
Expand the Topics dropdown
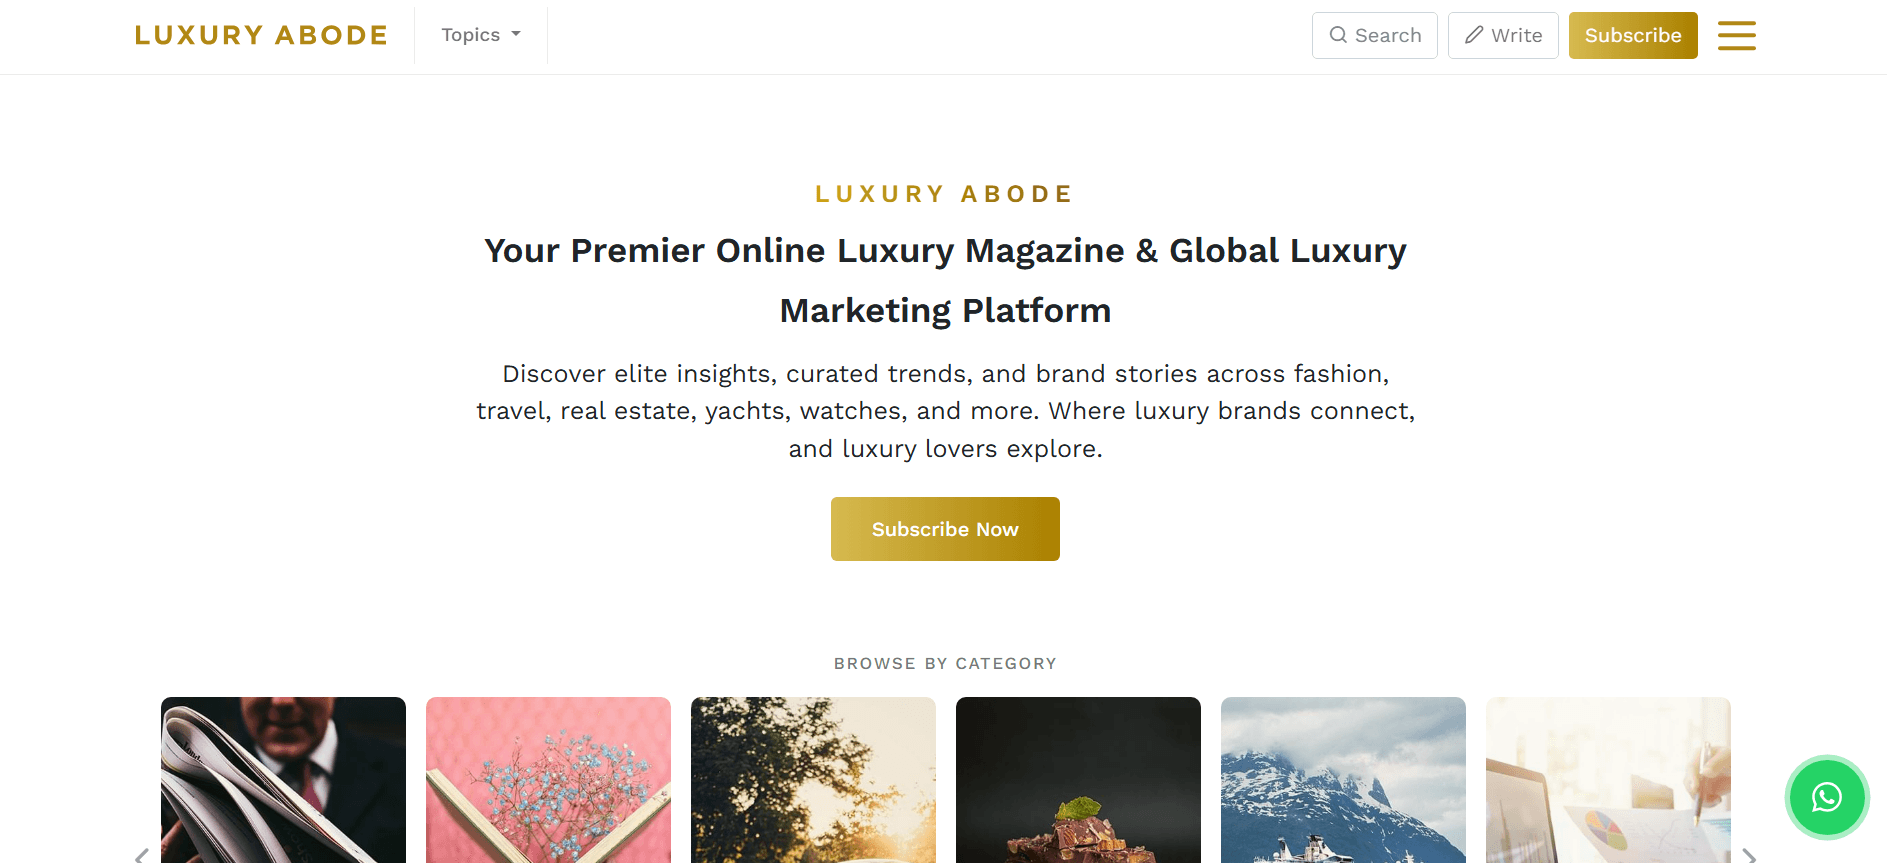[x=481, y=35]
